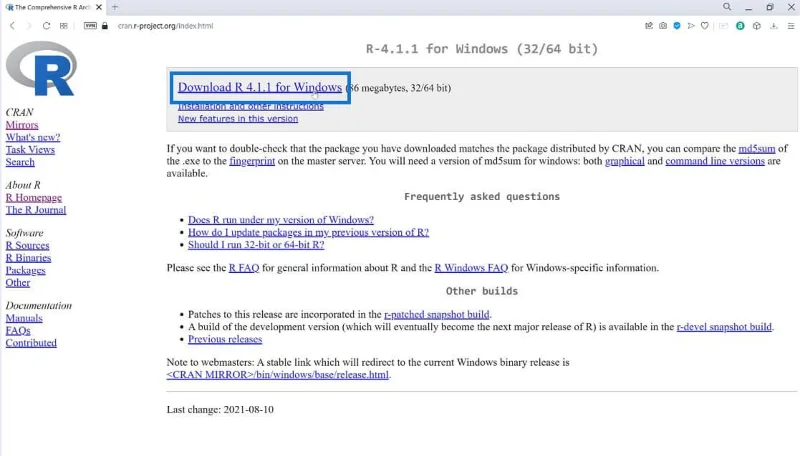Screen dimensions: 800x456
Task: Open the tab search magnifier icon
Action: click(727, 7)
